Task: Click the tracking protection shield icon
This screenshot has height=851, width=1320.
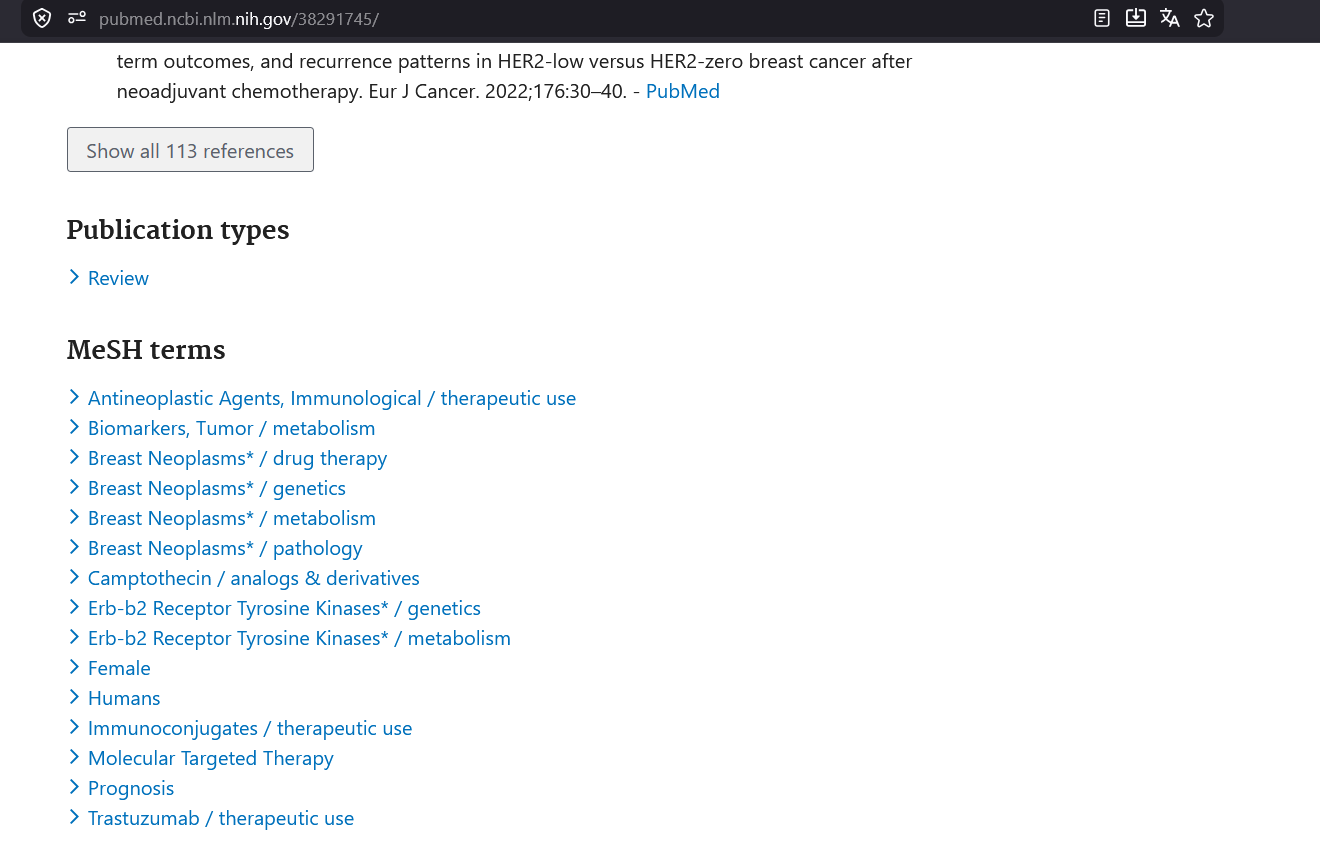Action: tap(42, 18)
